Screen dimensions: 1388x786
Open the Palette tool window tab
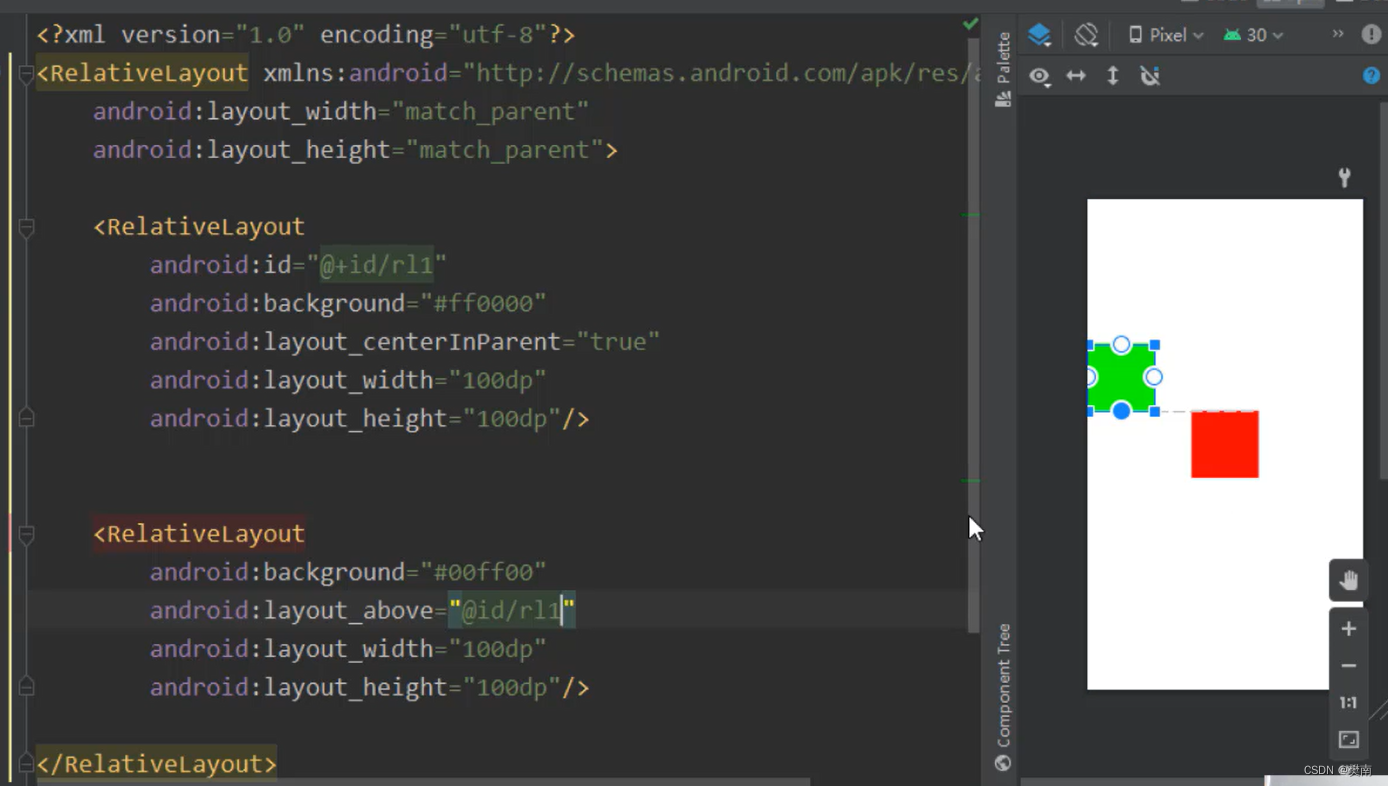click(x=1003, y=69)
